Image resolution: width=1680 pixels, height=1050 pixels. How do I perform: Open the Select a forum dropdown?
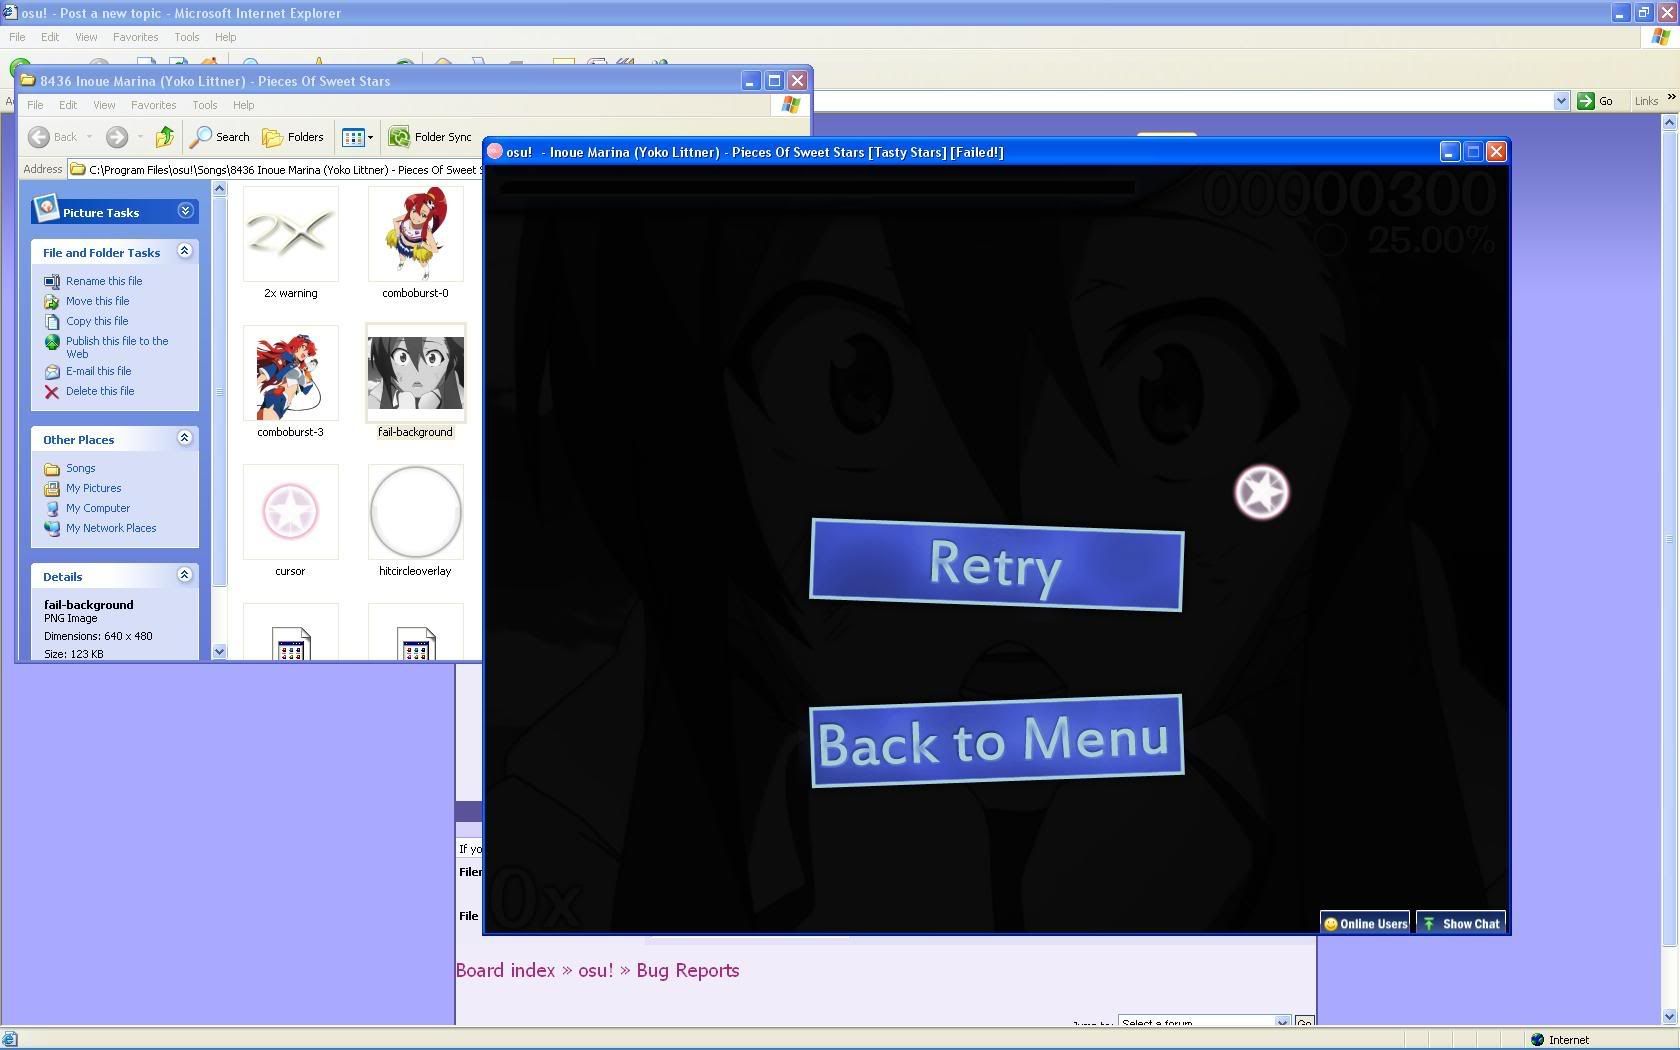click(x=1204, y=1021)
